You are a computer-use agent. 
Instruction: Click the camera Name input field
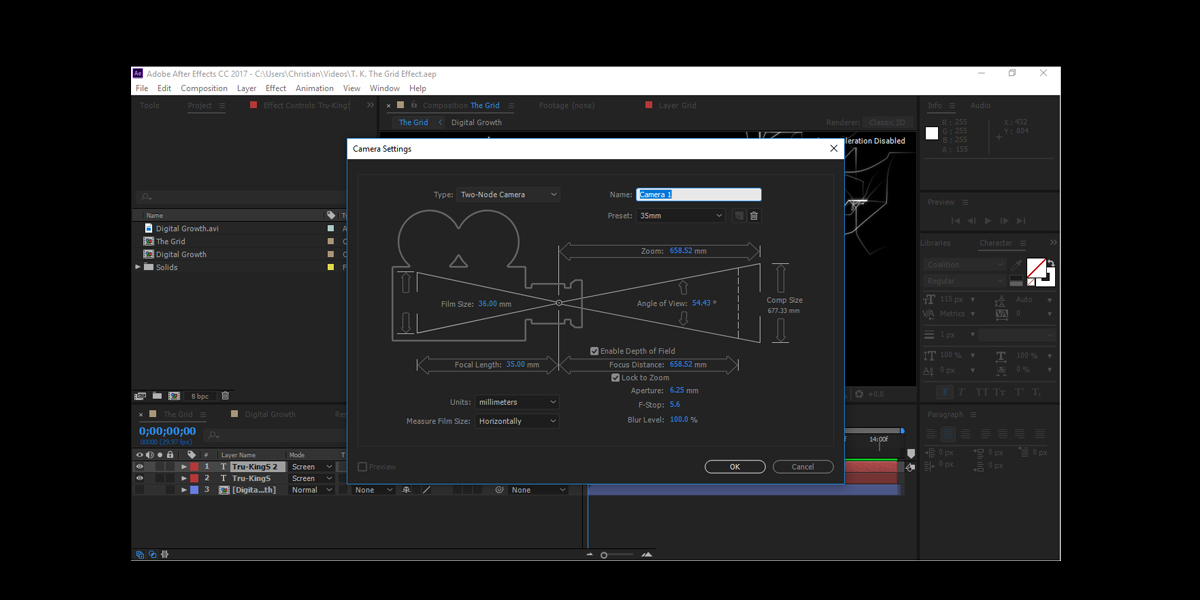(x=699, y=195)
